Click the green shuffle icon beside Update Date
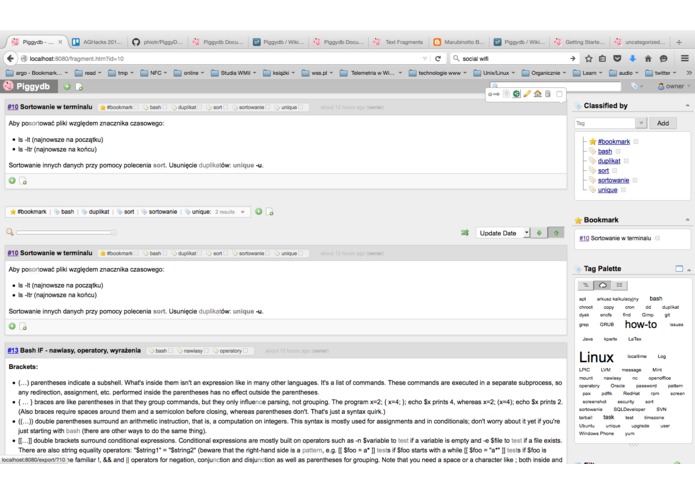 [465, 233]
